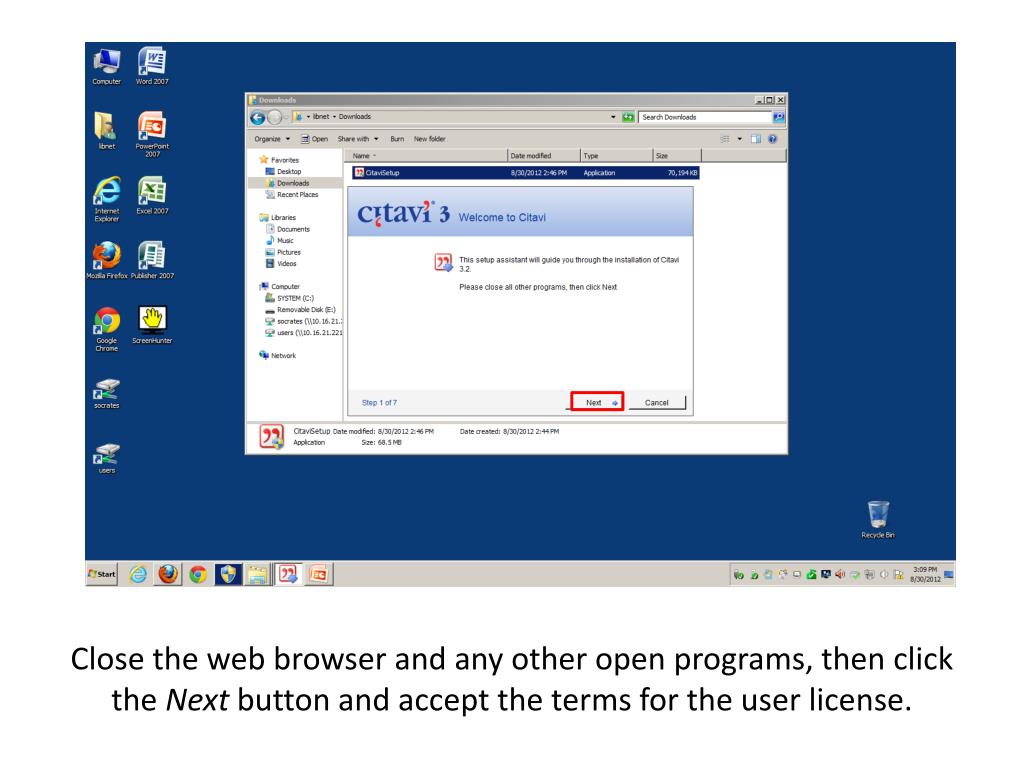This screenshot has height=768, width=1024.
Task: Click libnet in the address breadcrumb
Action: 321,117
